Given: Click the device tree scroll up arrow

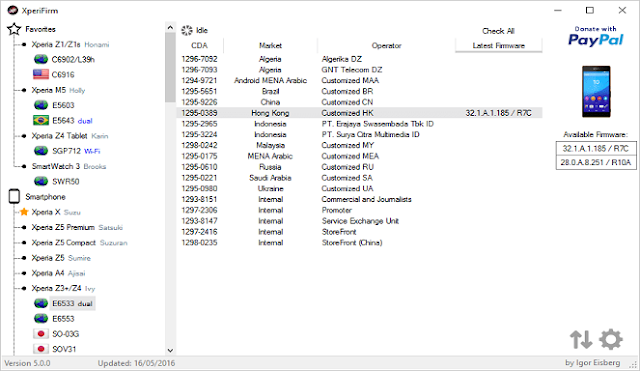Looking at the screenshot, I should coord(170,27).
